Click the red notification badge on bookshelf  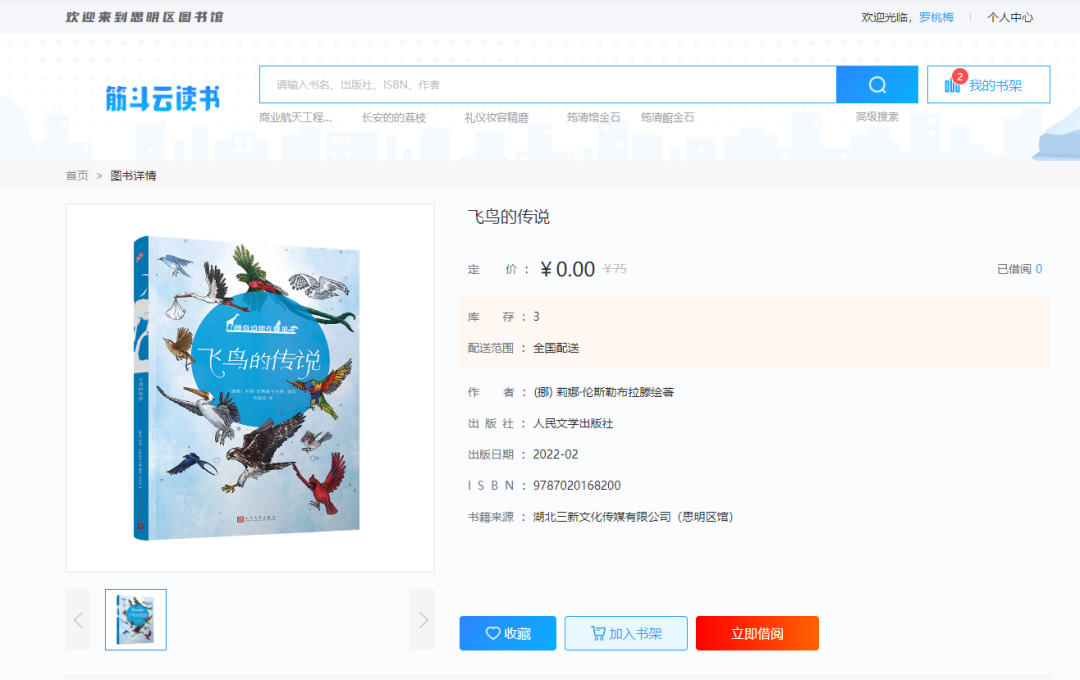tap(959, 76)
